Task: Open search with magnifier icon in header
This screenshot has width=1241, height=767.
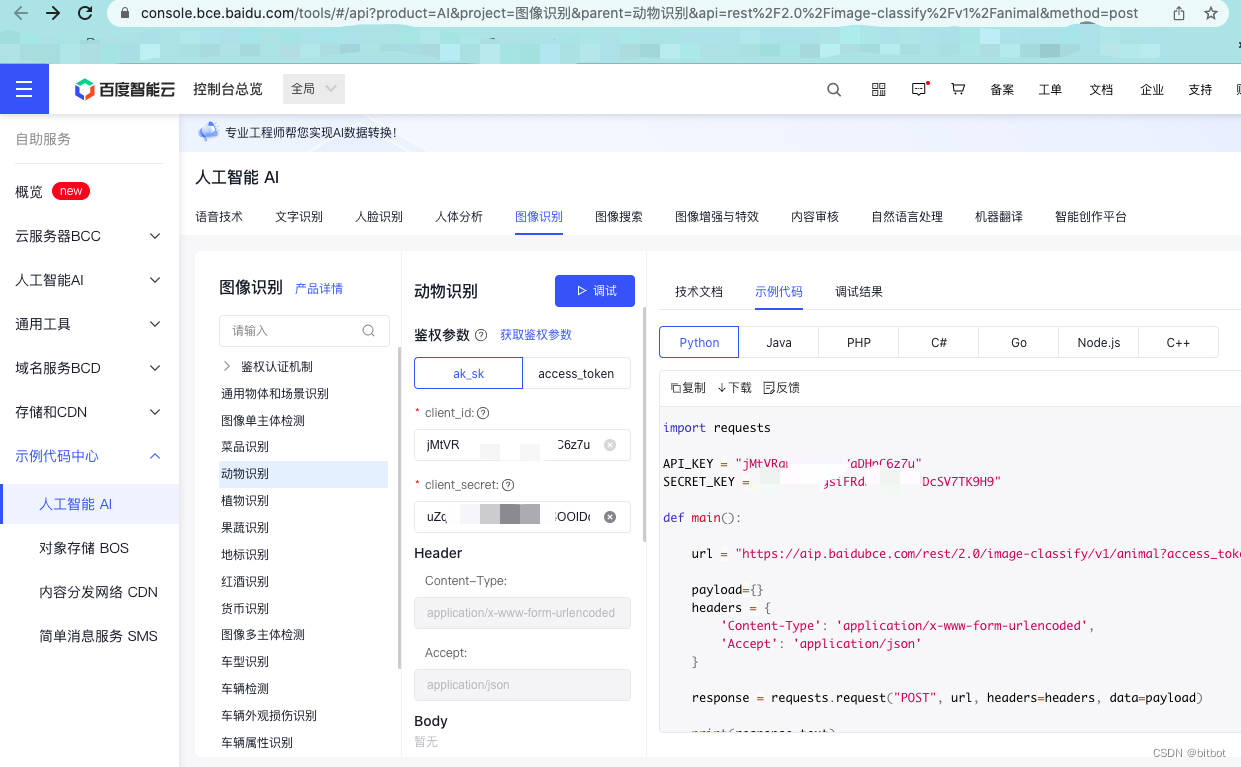Action: [x=834, y=89]
